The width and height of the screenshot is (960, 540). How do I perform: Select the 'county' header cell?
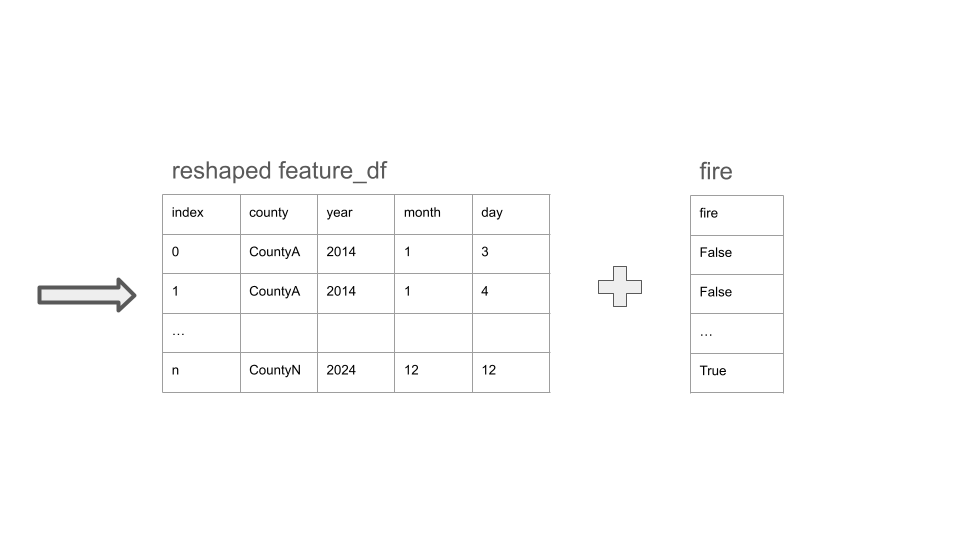[279, 214]
